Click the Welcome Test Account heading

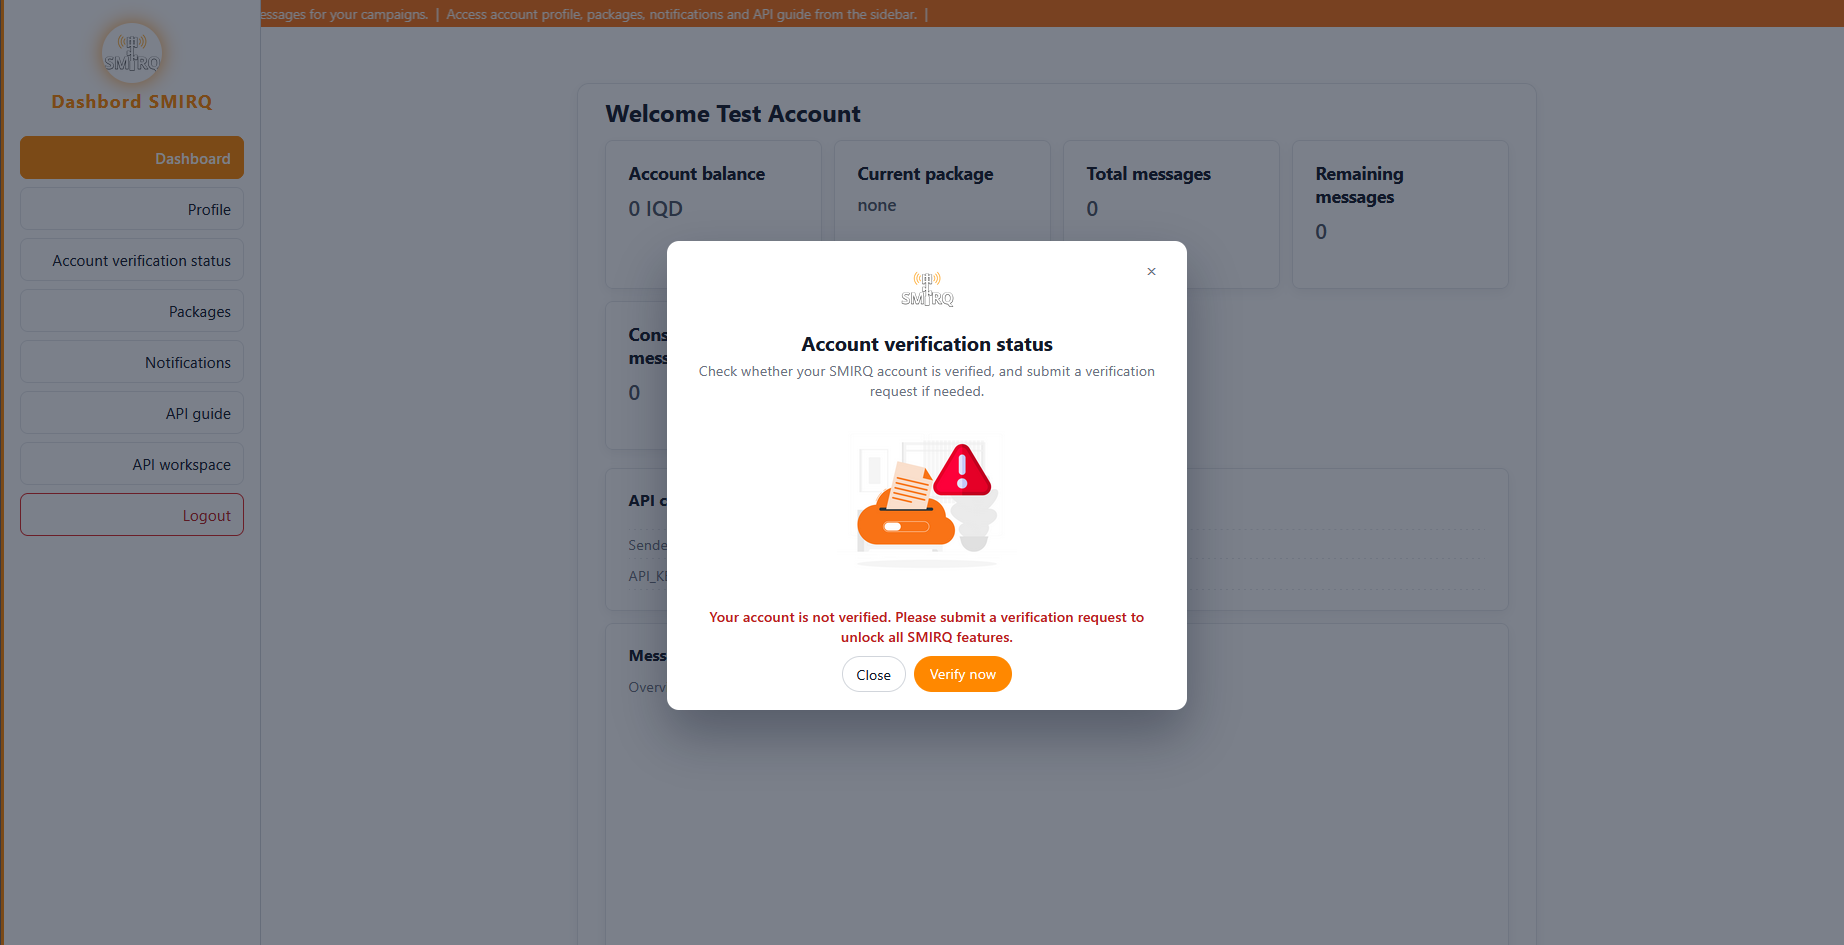733,113
